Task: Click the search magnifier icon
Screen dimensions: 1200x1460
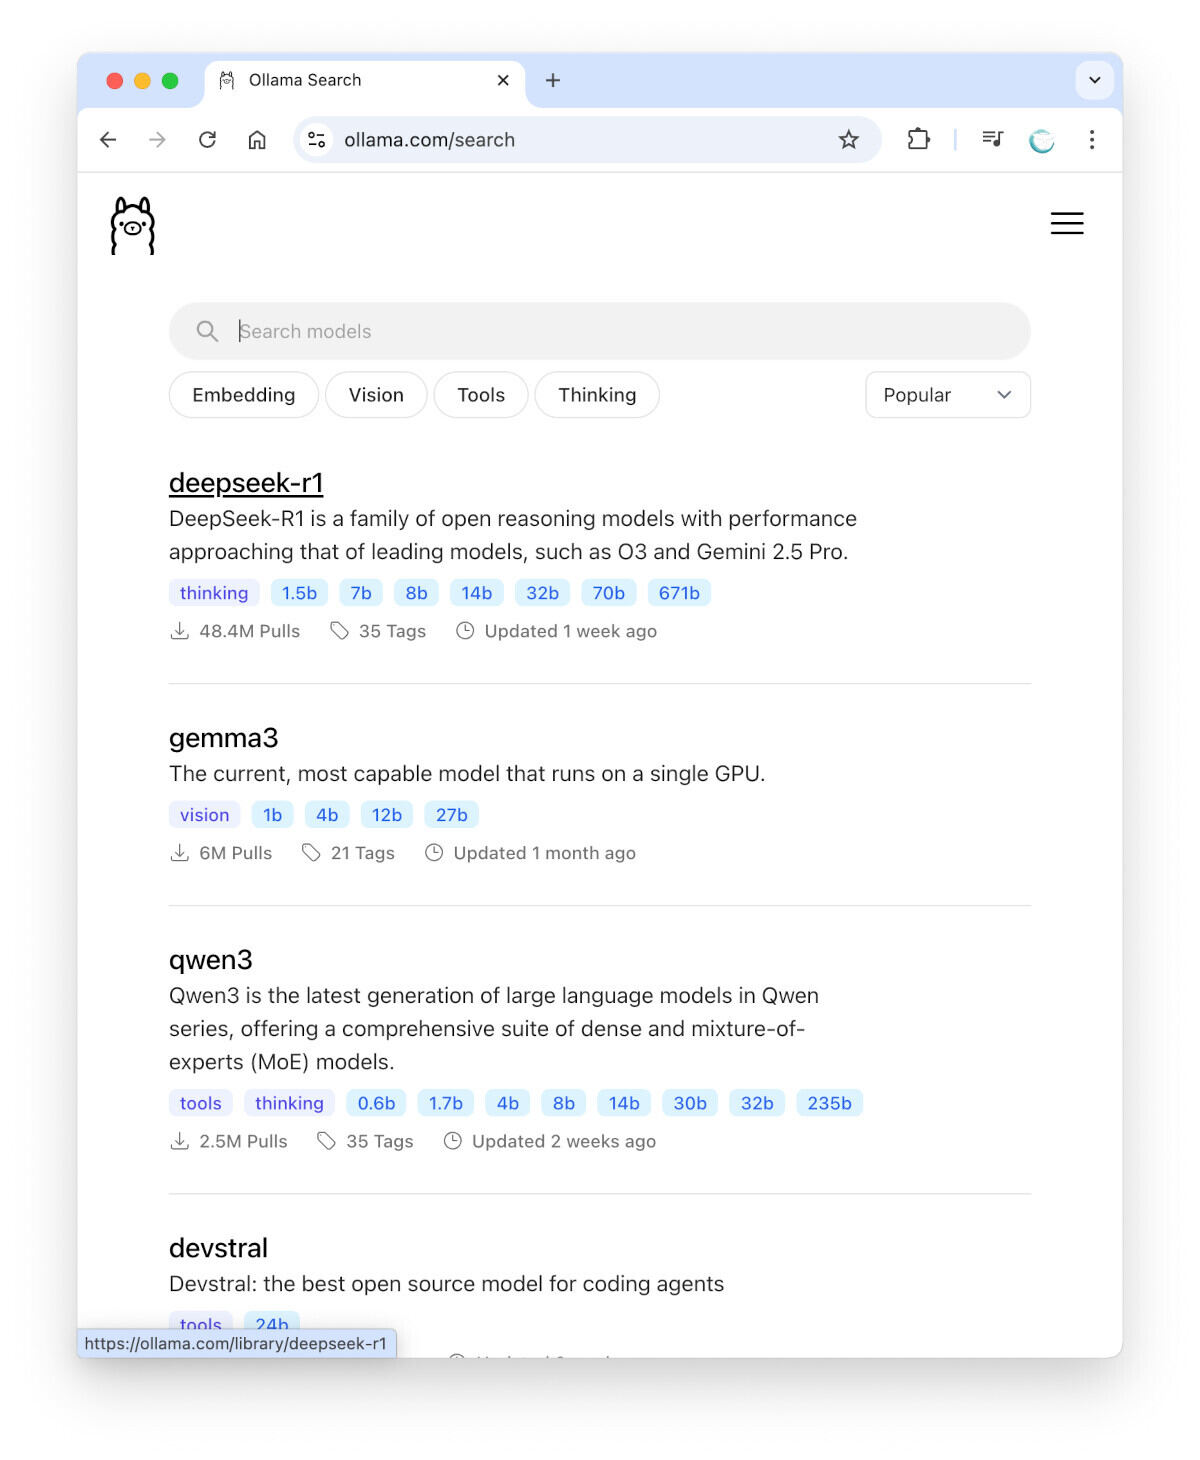Action: [x=207, y=331]
